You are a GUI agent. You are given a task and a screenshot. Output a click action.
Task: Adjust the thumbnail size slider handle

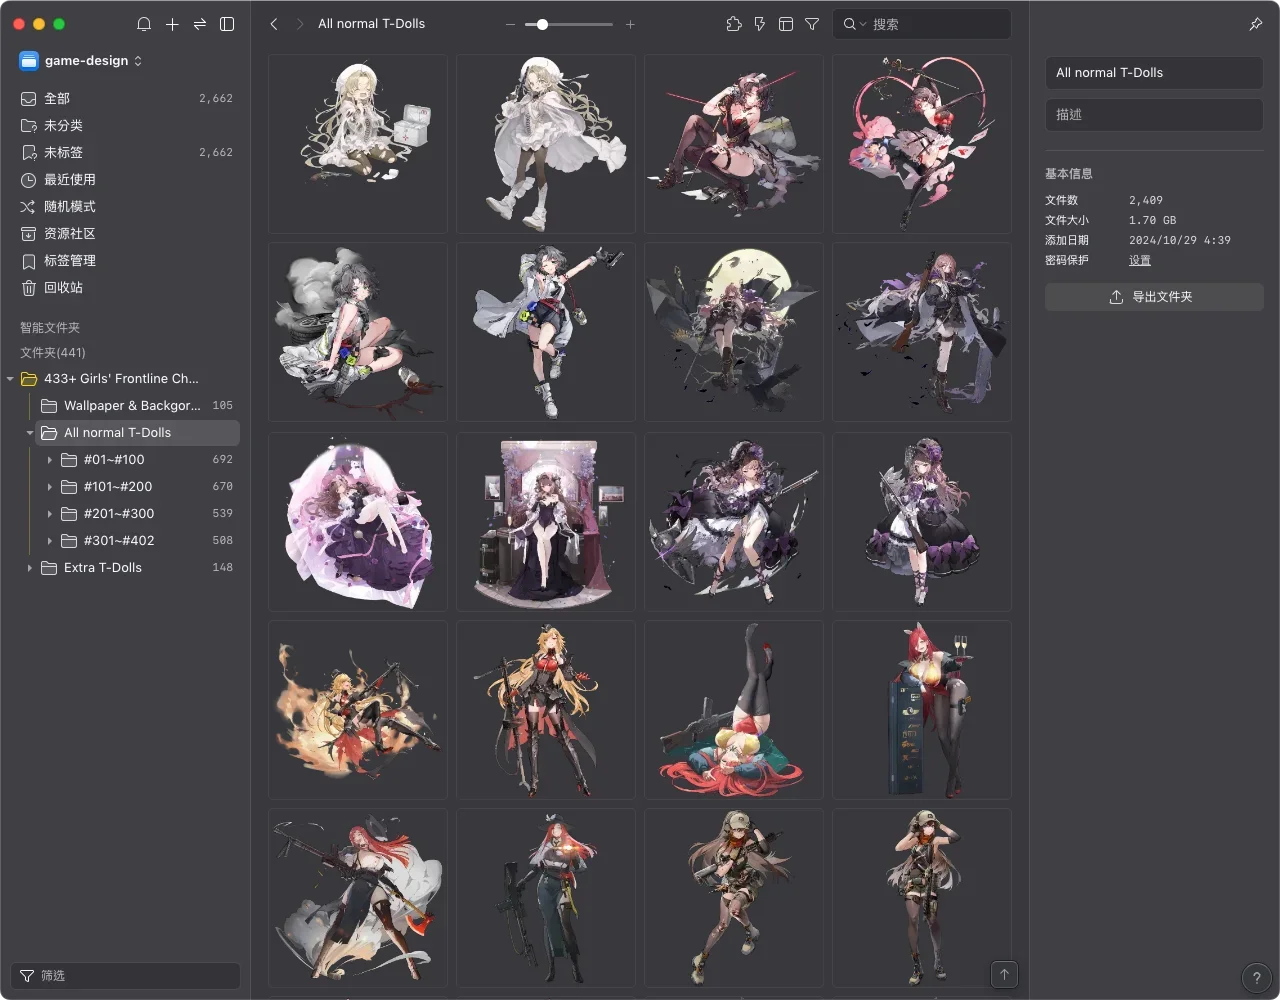coord(542,24)
